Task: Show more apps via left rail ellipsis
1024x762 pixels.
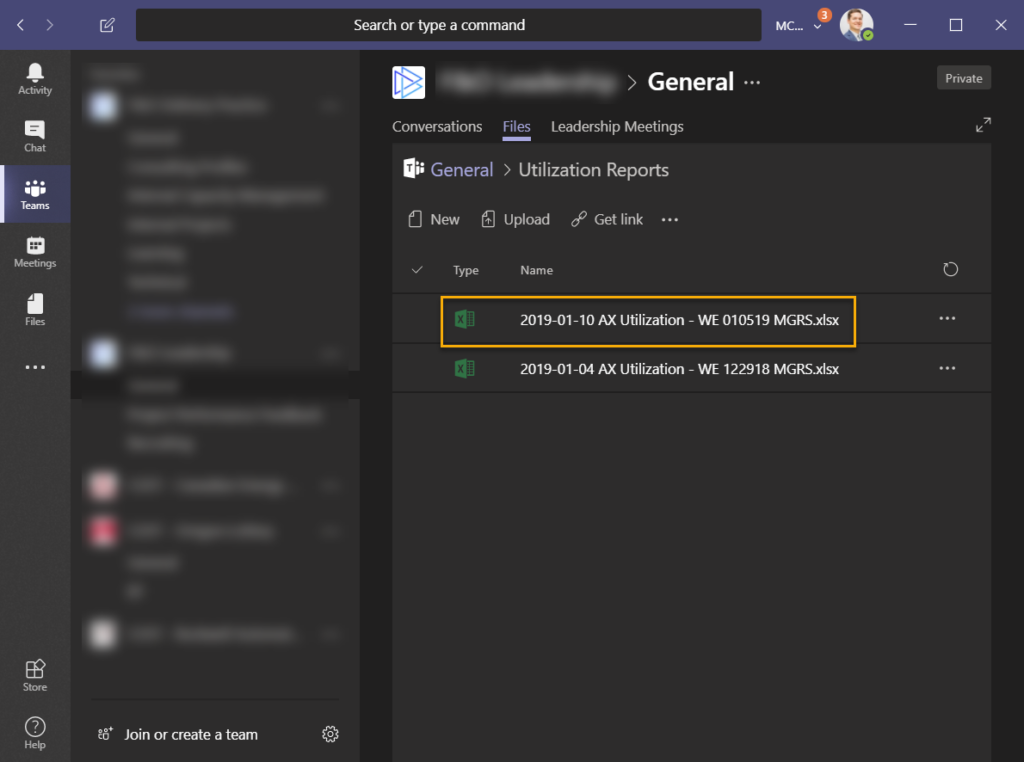Action: coord(35,367)
